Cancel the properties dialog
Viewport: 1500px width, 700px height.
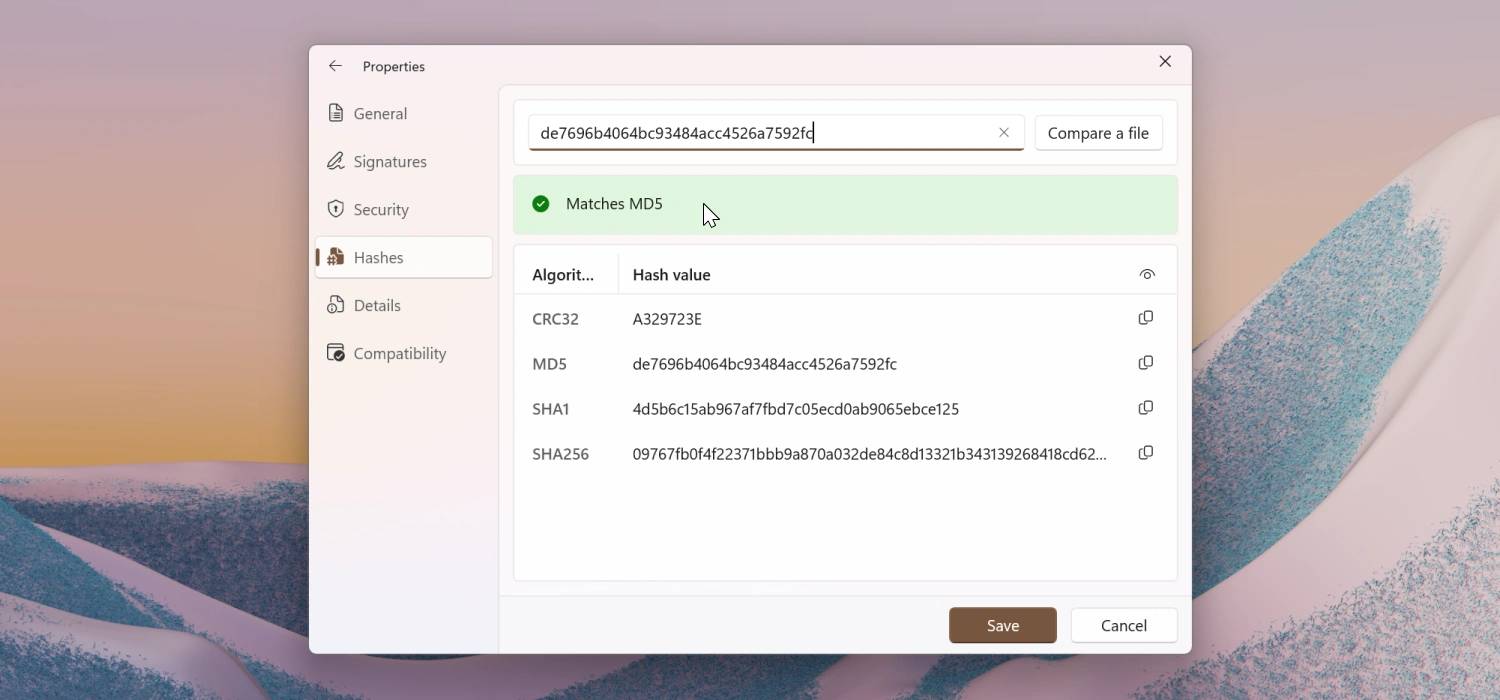[x=1123, y=624]
